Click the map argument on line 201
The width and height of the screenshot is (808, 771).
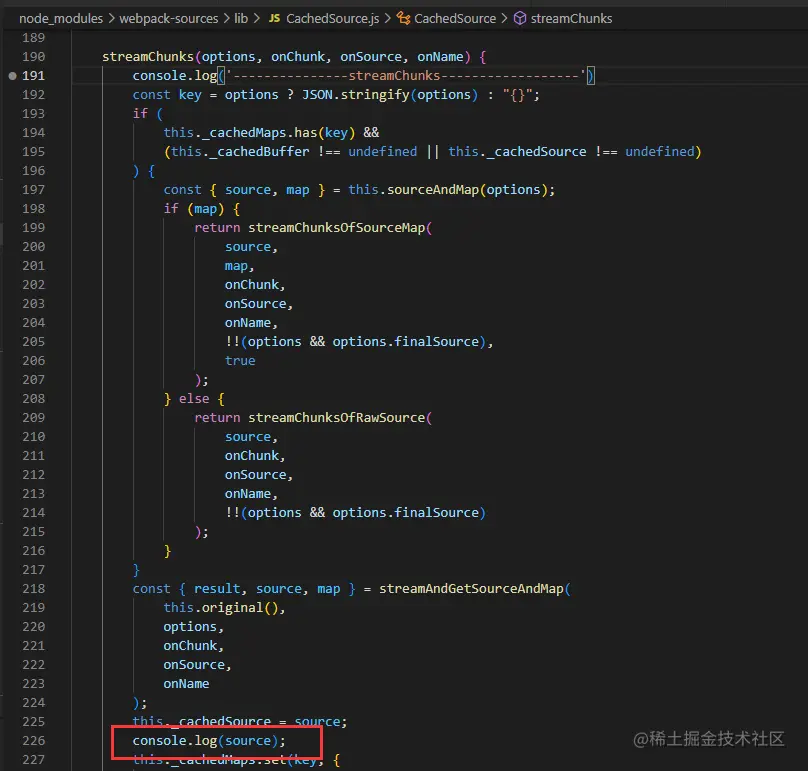(x=236, y=266)
